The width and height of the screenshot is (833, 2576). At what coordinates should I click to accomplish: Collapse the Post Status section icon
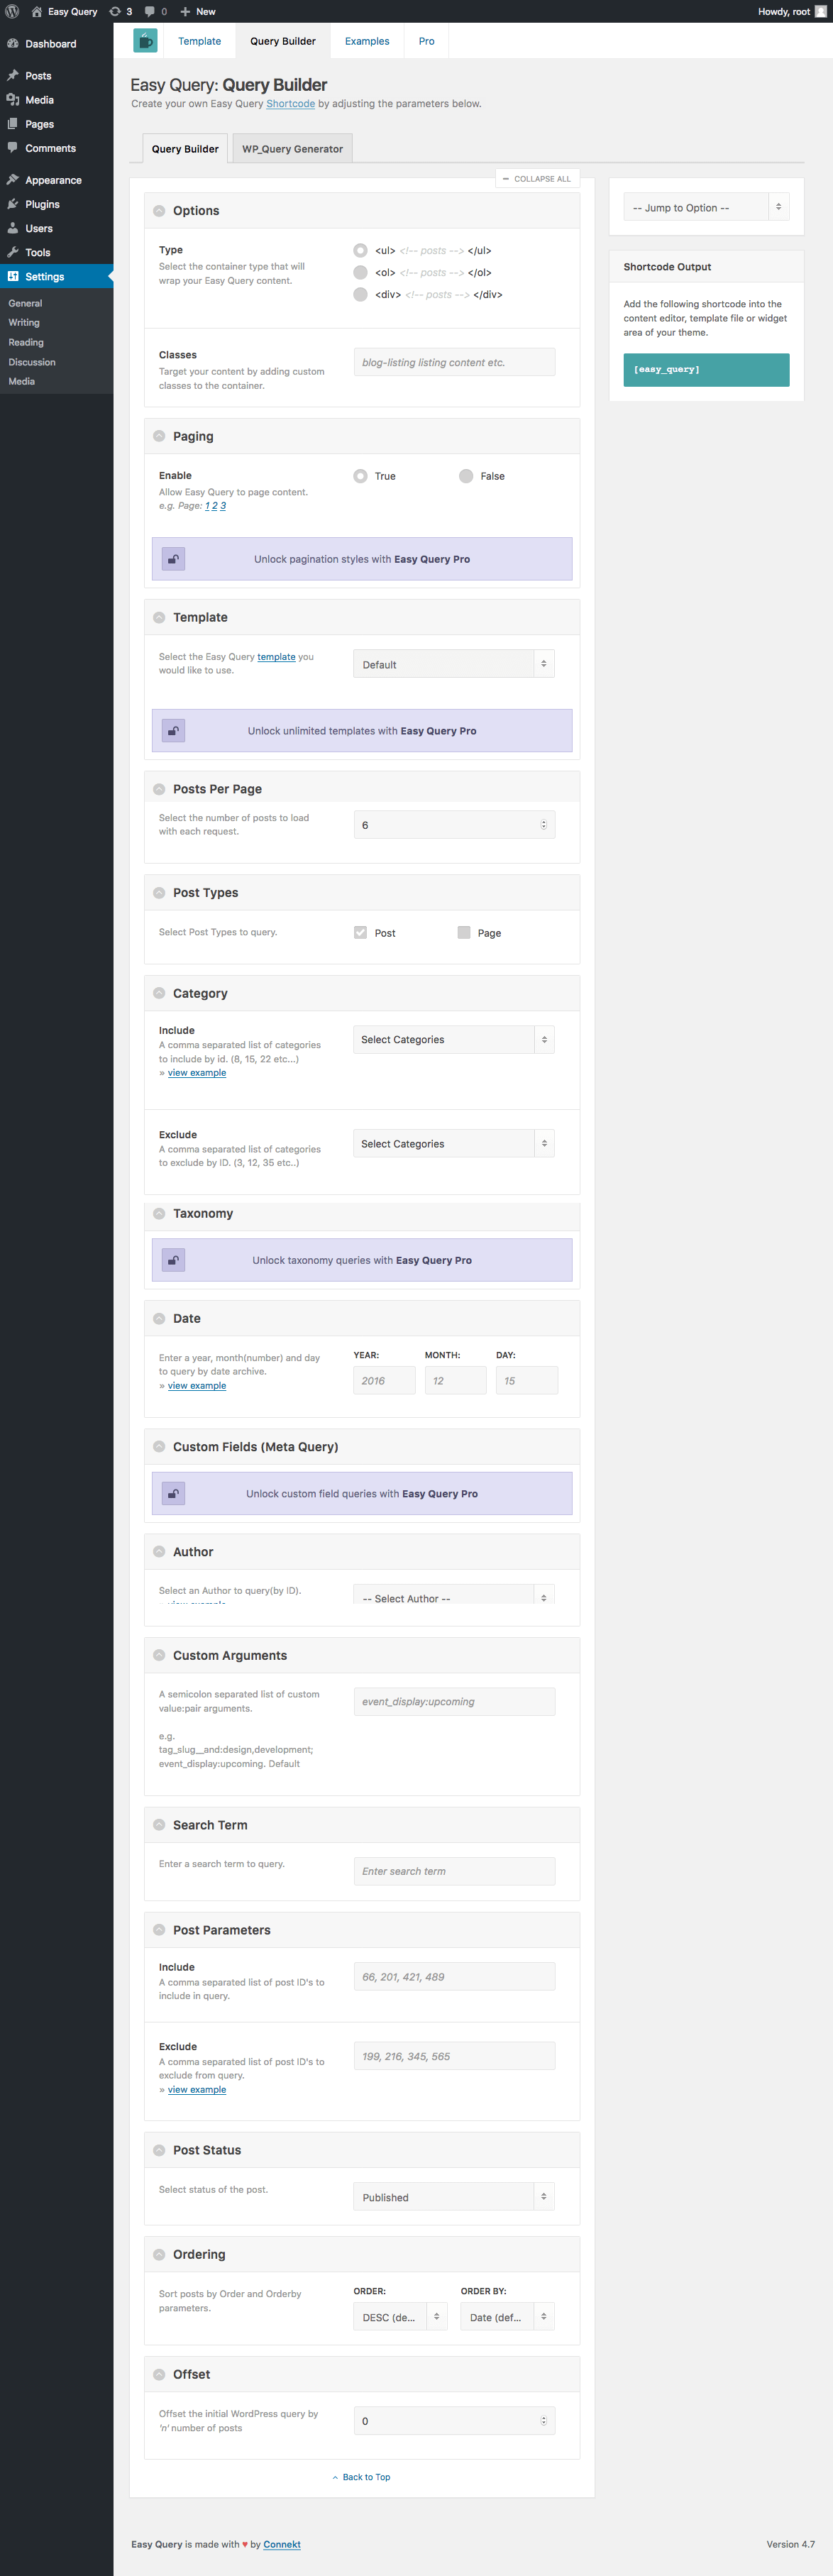point(159,2150)
